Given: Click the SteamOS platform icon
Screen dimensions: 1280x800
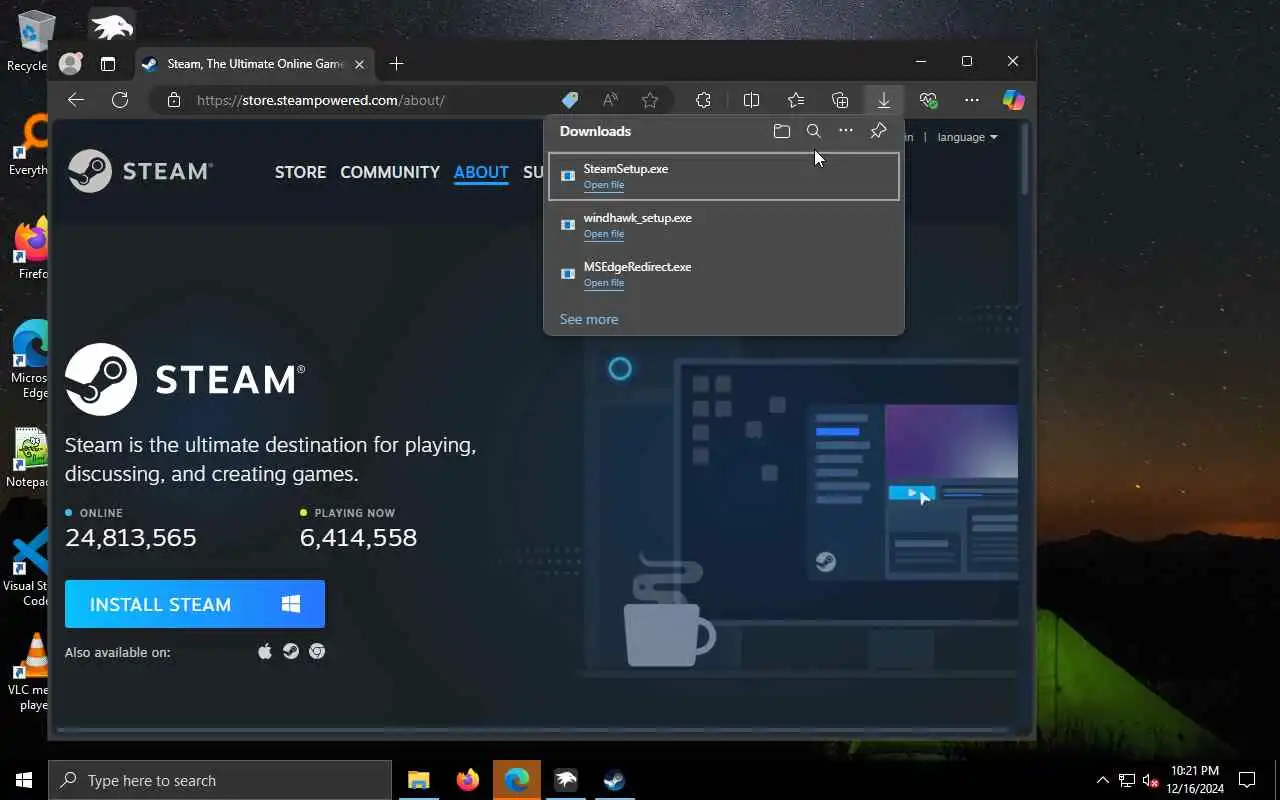Looking at the screenshot, I should [x=291, y=652].
